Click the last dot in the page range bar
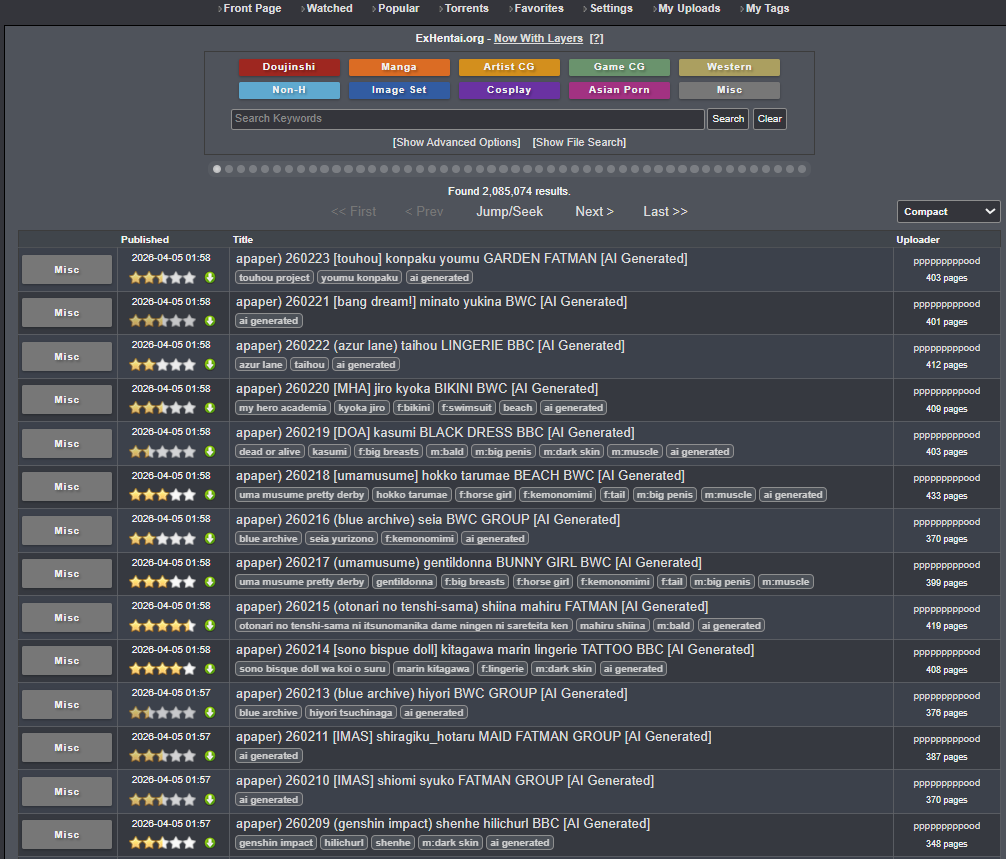1006x859 pixels. (x=802, y=169)
